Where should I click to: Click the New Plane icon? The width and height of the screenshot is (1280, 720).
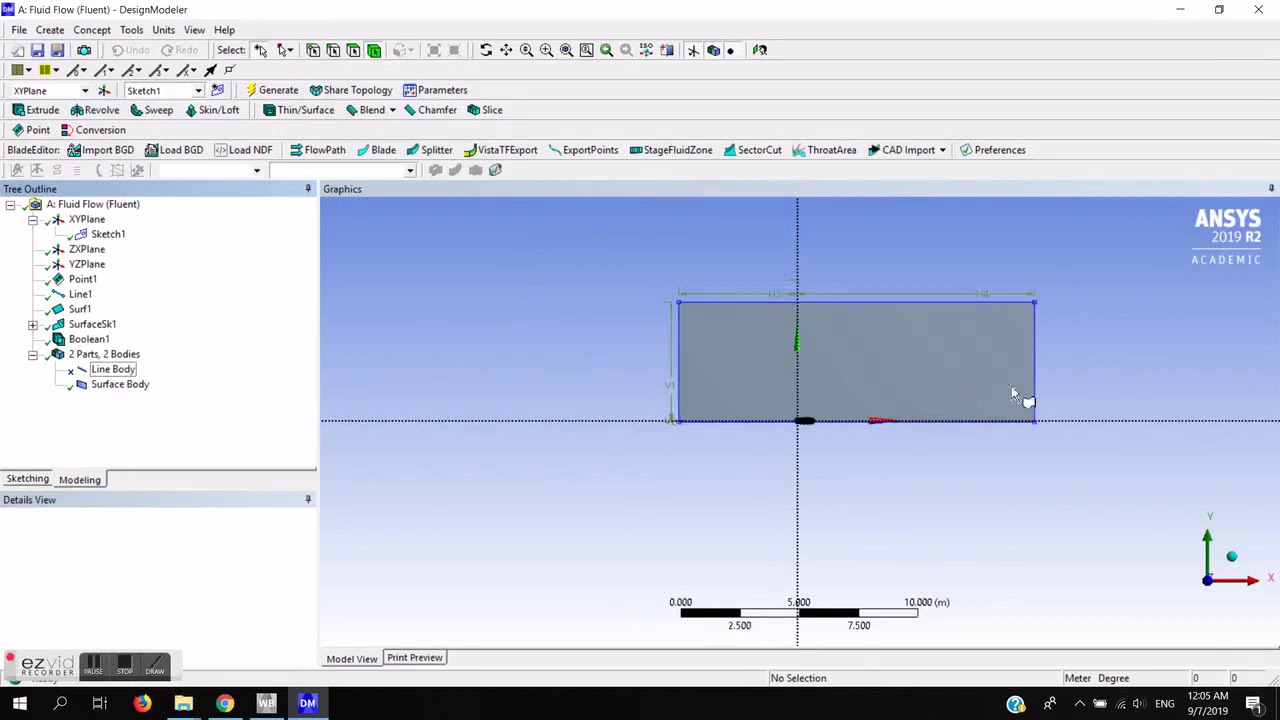click(x=104, y=90)
